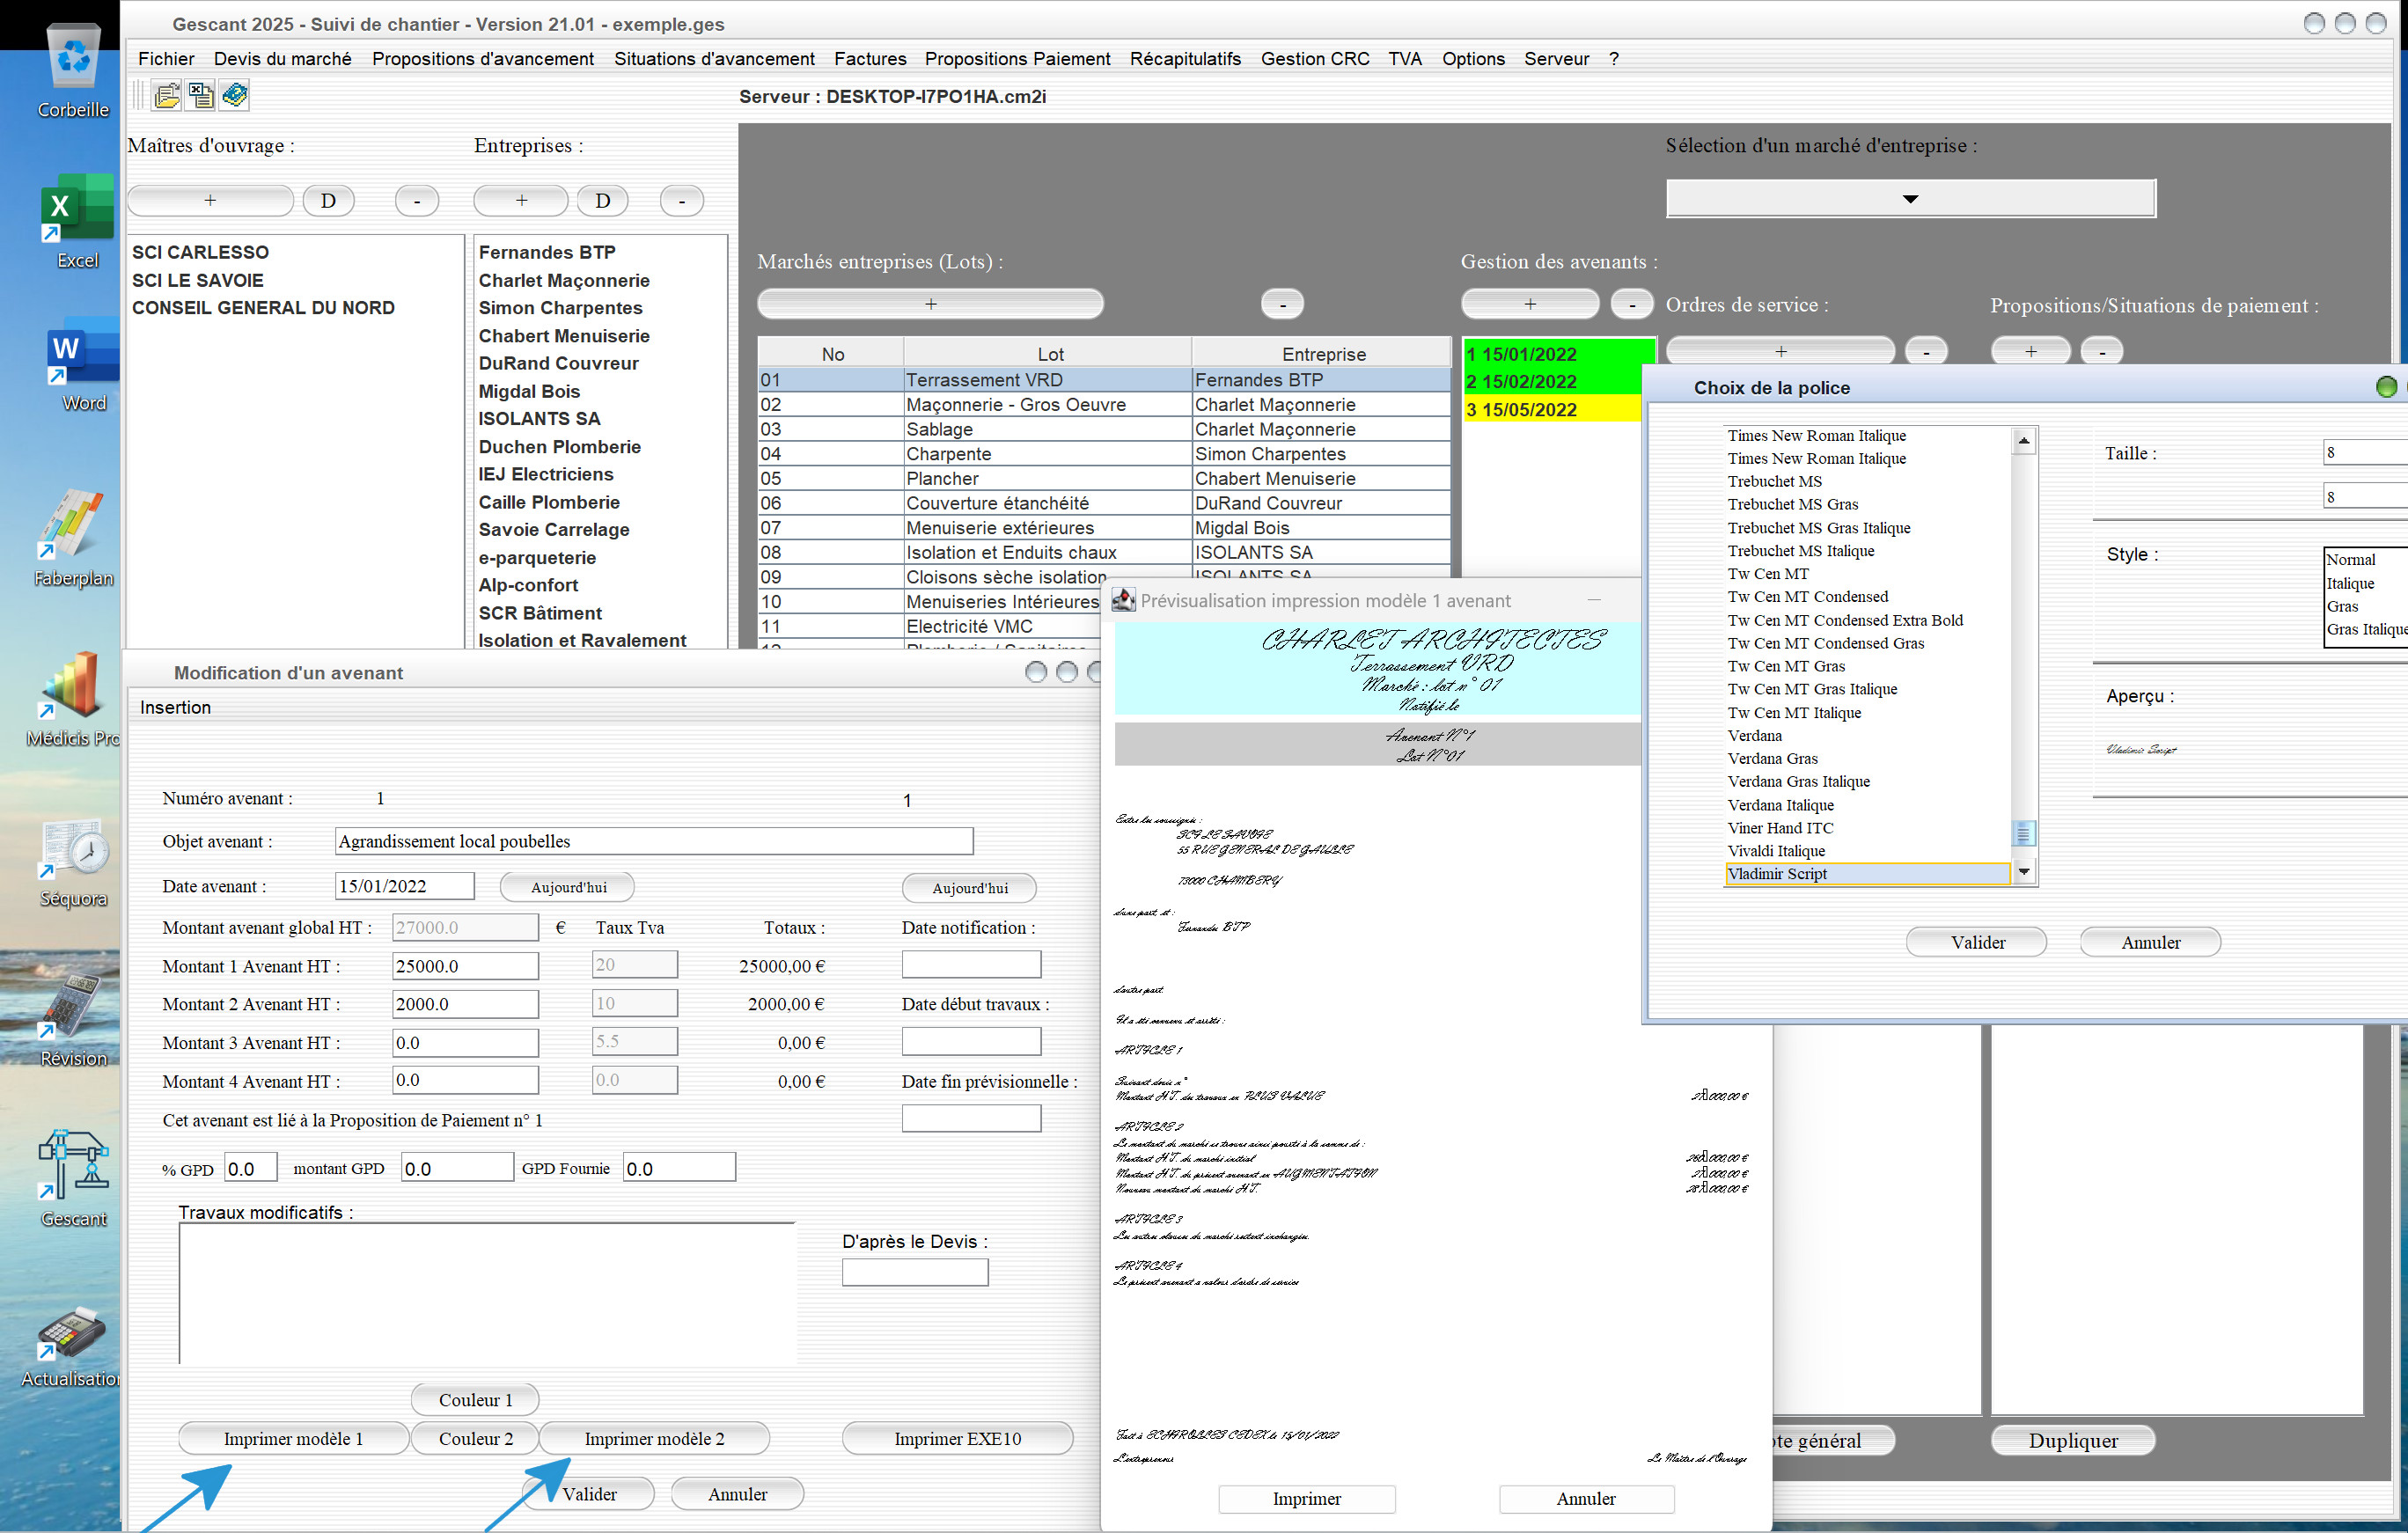2408x1533 pixels.
Task: Minimize the Prévisualisation impression window
Action: tap(1594, 600)
